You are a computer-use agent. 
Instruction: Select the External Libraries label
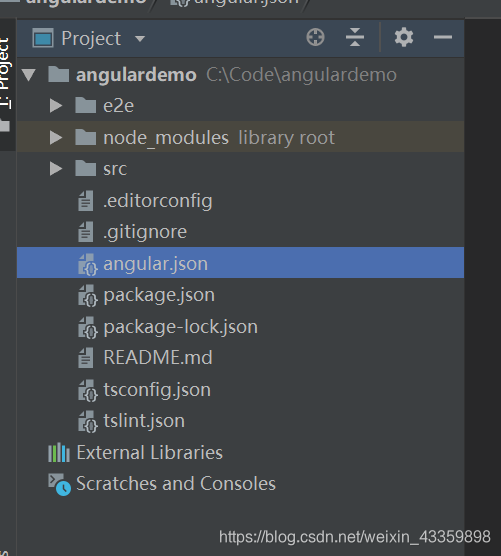point(150,452)
